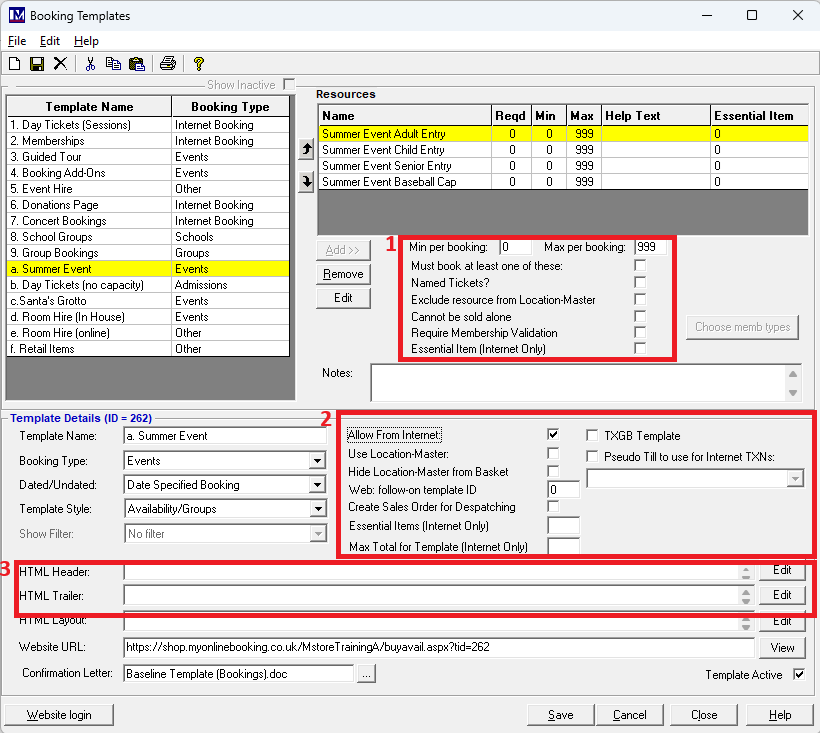Click the New document toolbar icon
The height and width of the screenshot is (733, 820).
(15, 64)
